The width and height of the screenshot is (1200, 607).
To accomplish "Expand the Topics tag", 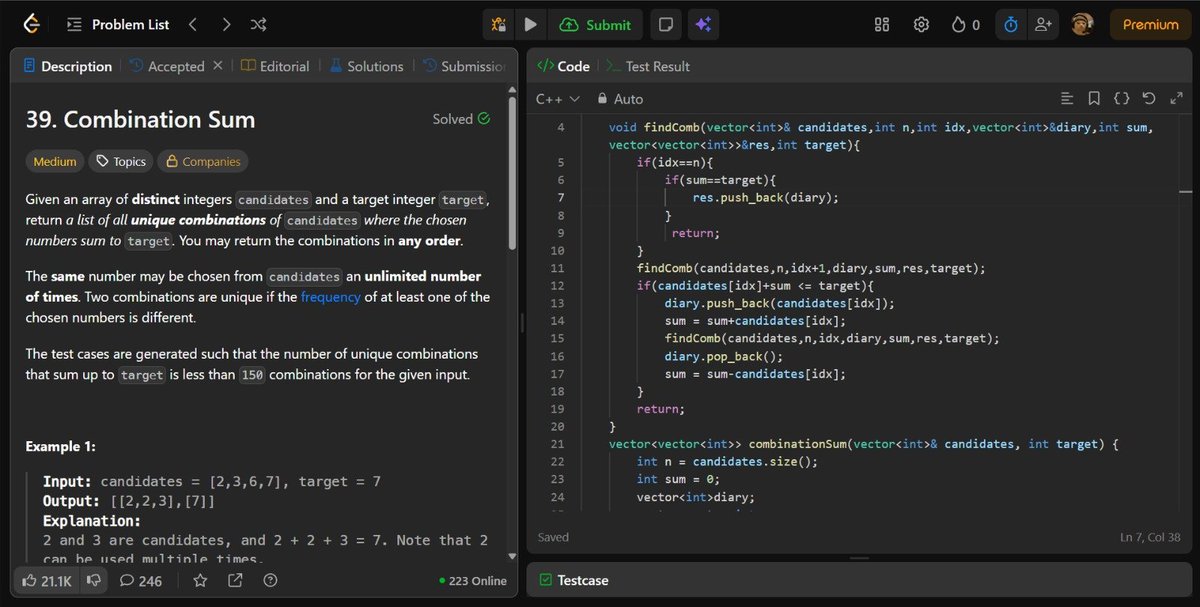I will [121, 161].
